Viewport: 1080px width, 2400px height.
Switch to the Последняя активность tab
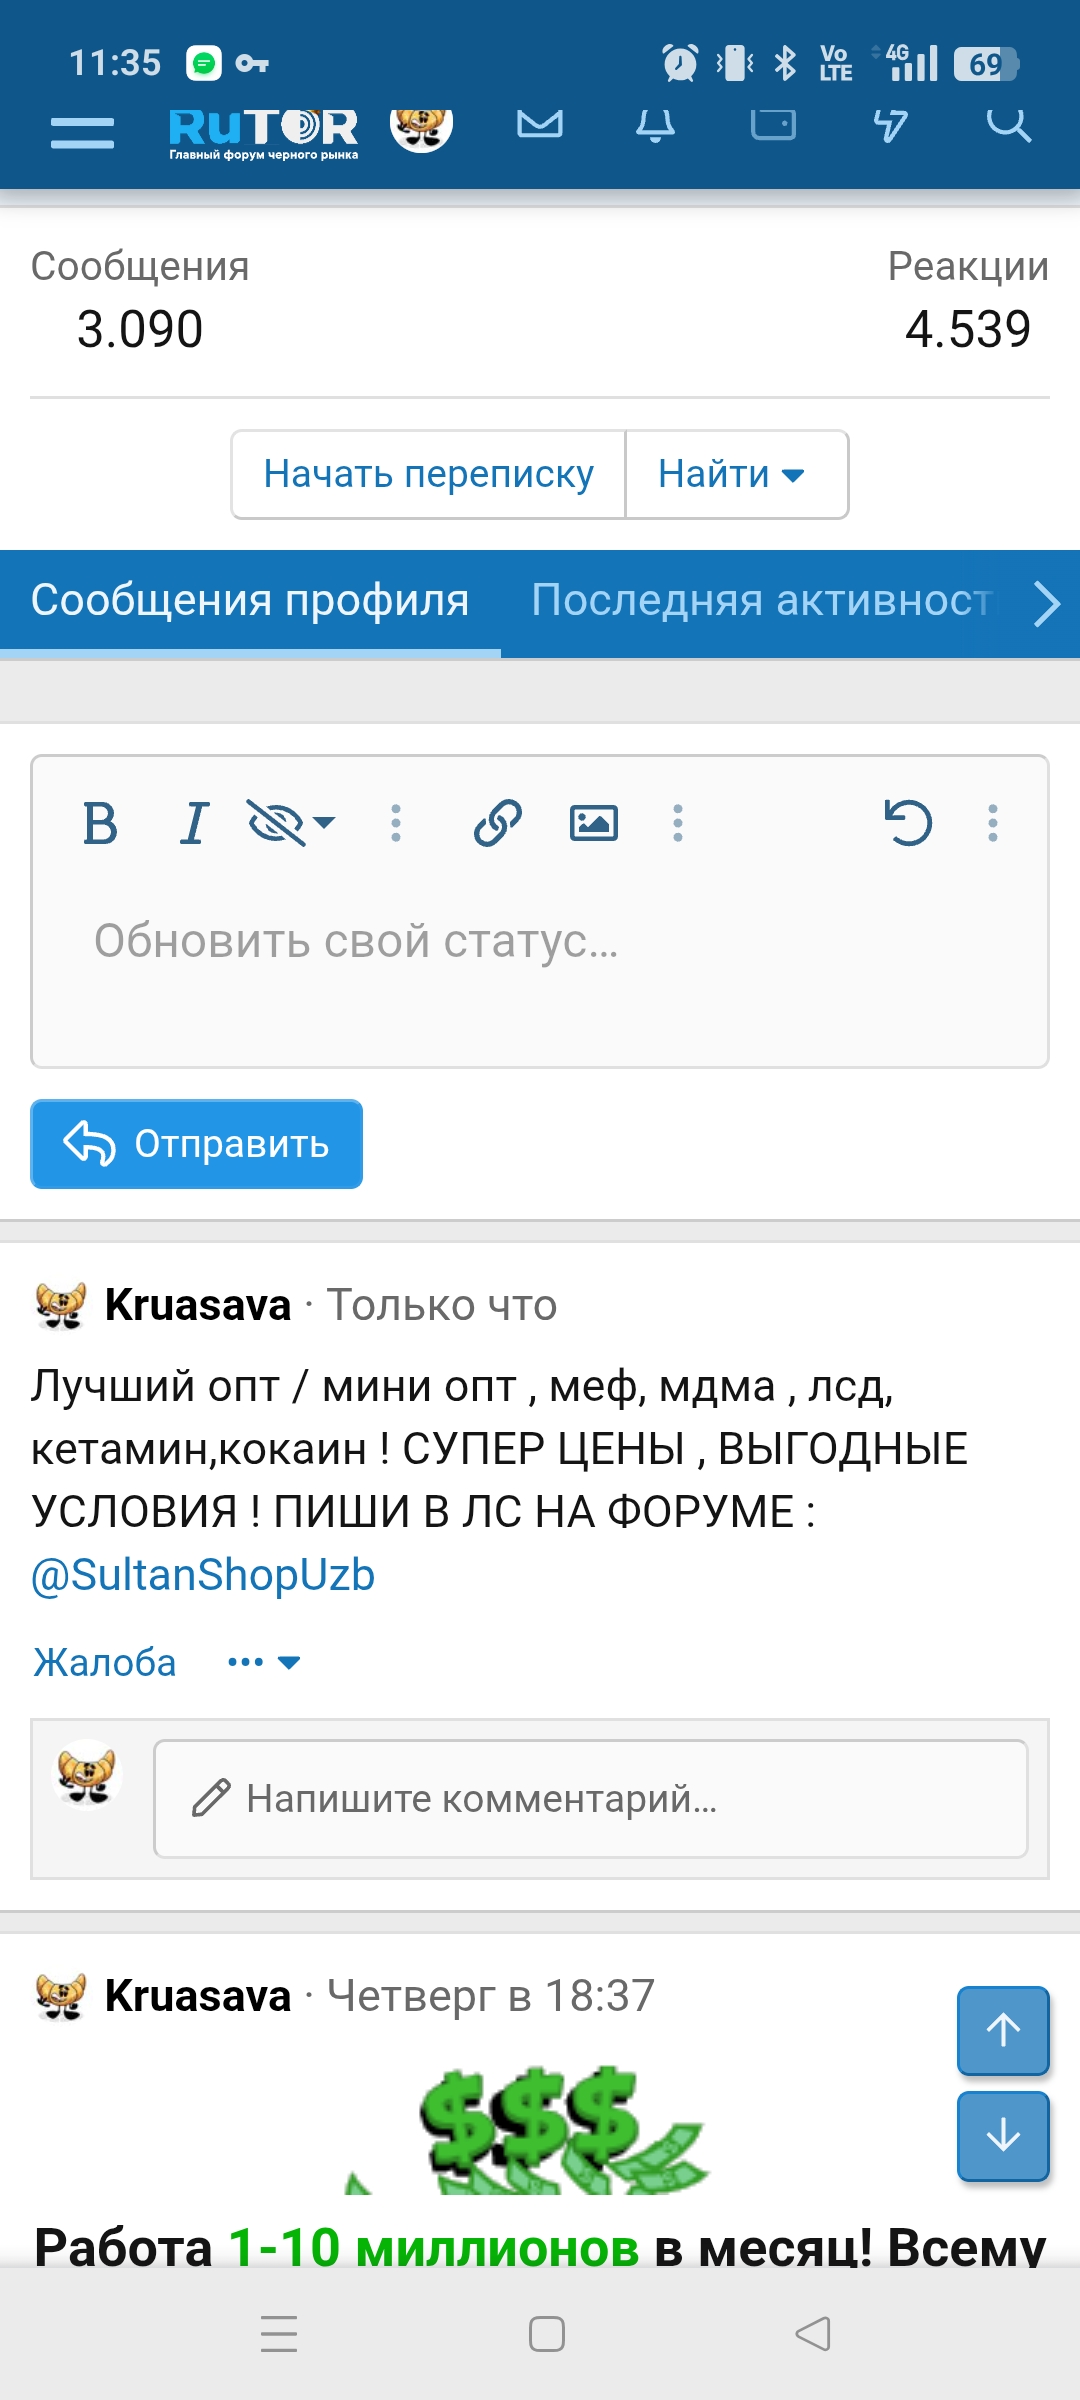coord(760,600)
